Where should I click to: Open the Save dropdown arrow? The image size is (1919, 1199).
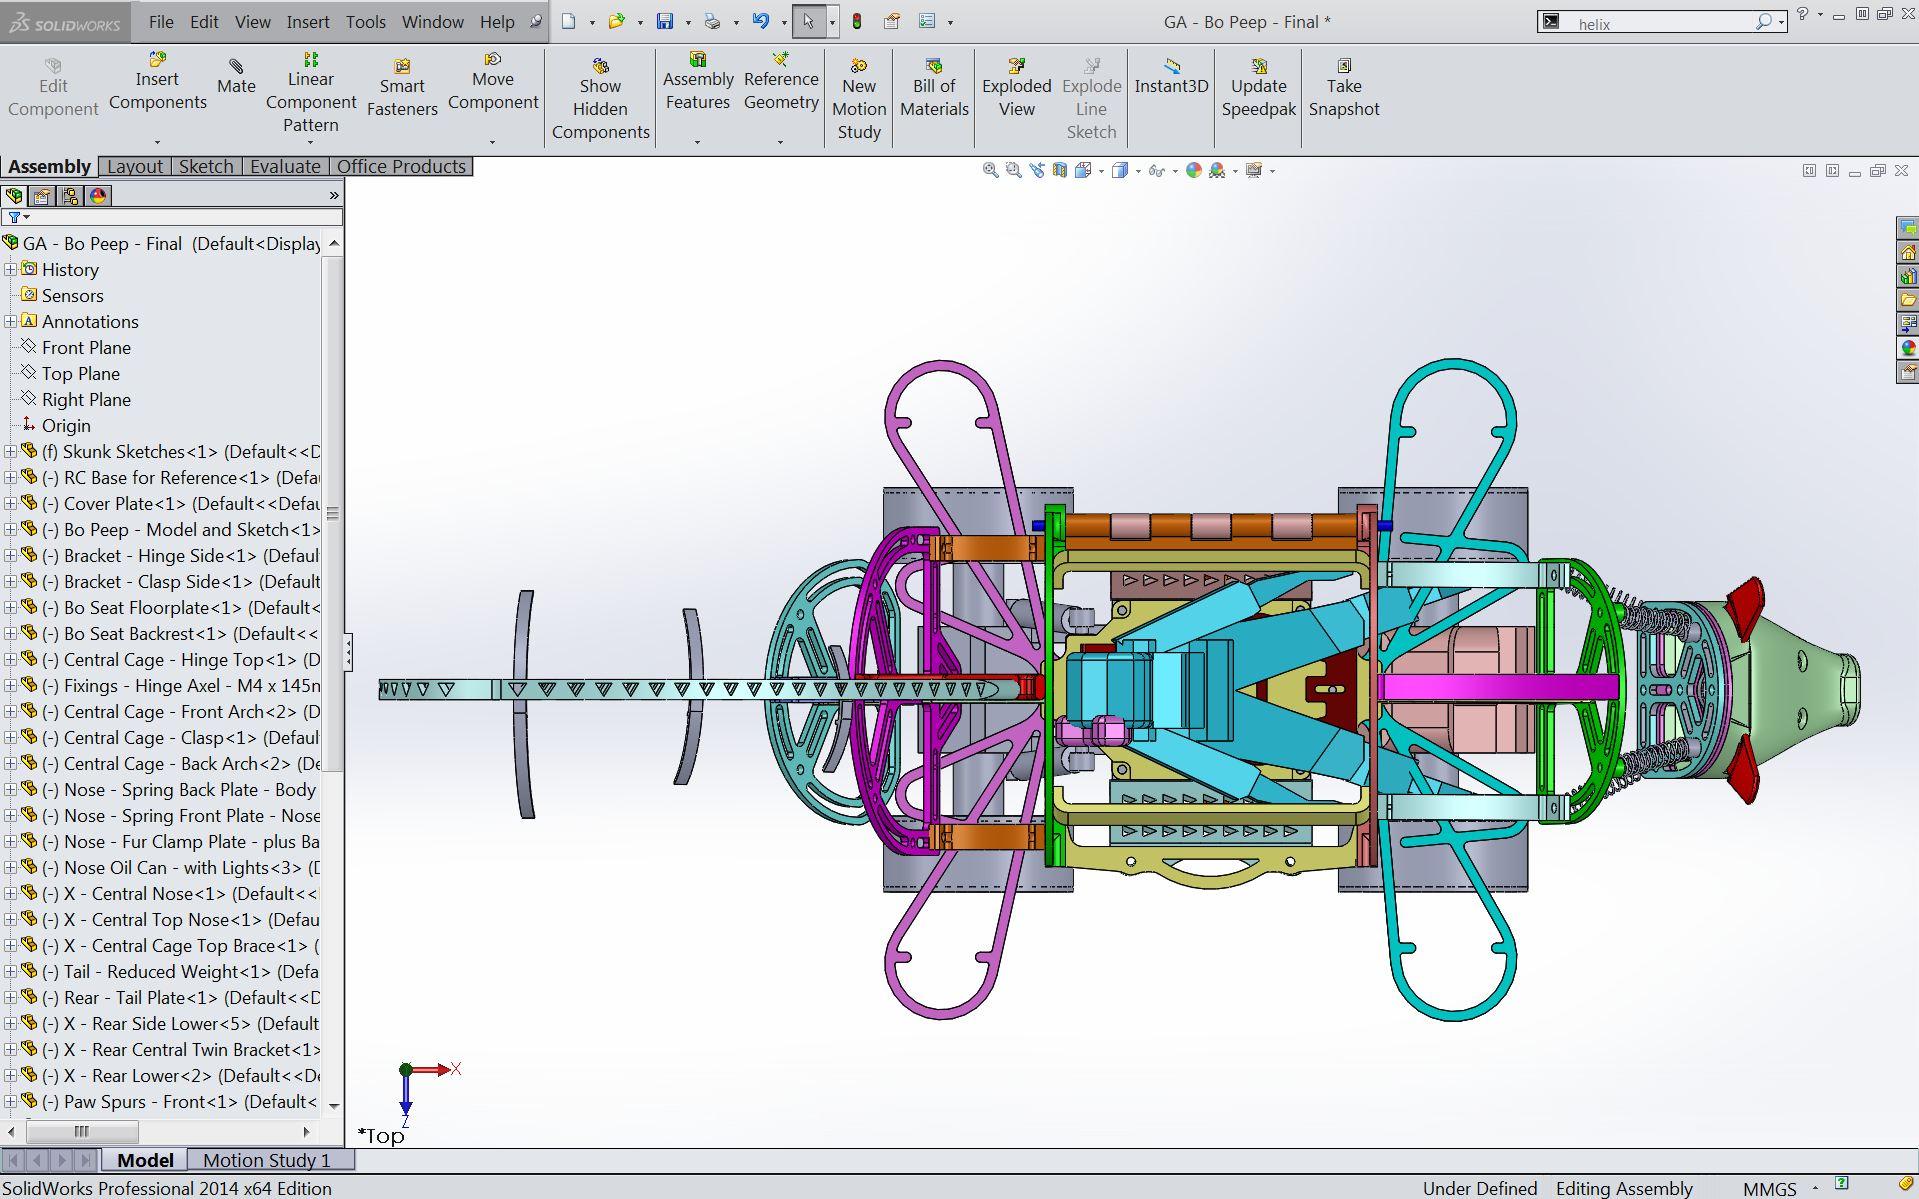[x=688, y=22]
